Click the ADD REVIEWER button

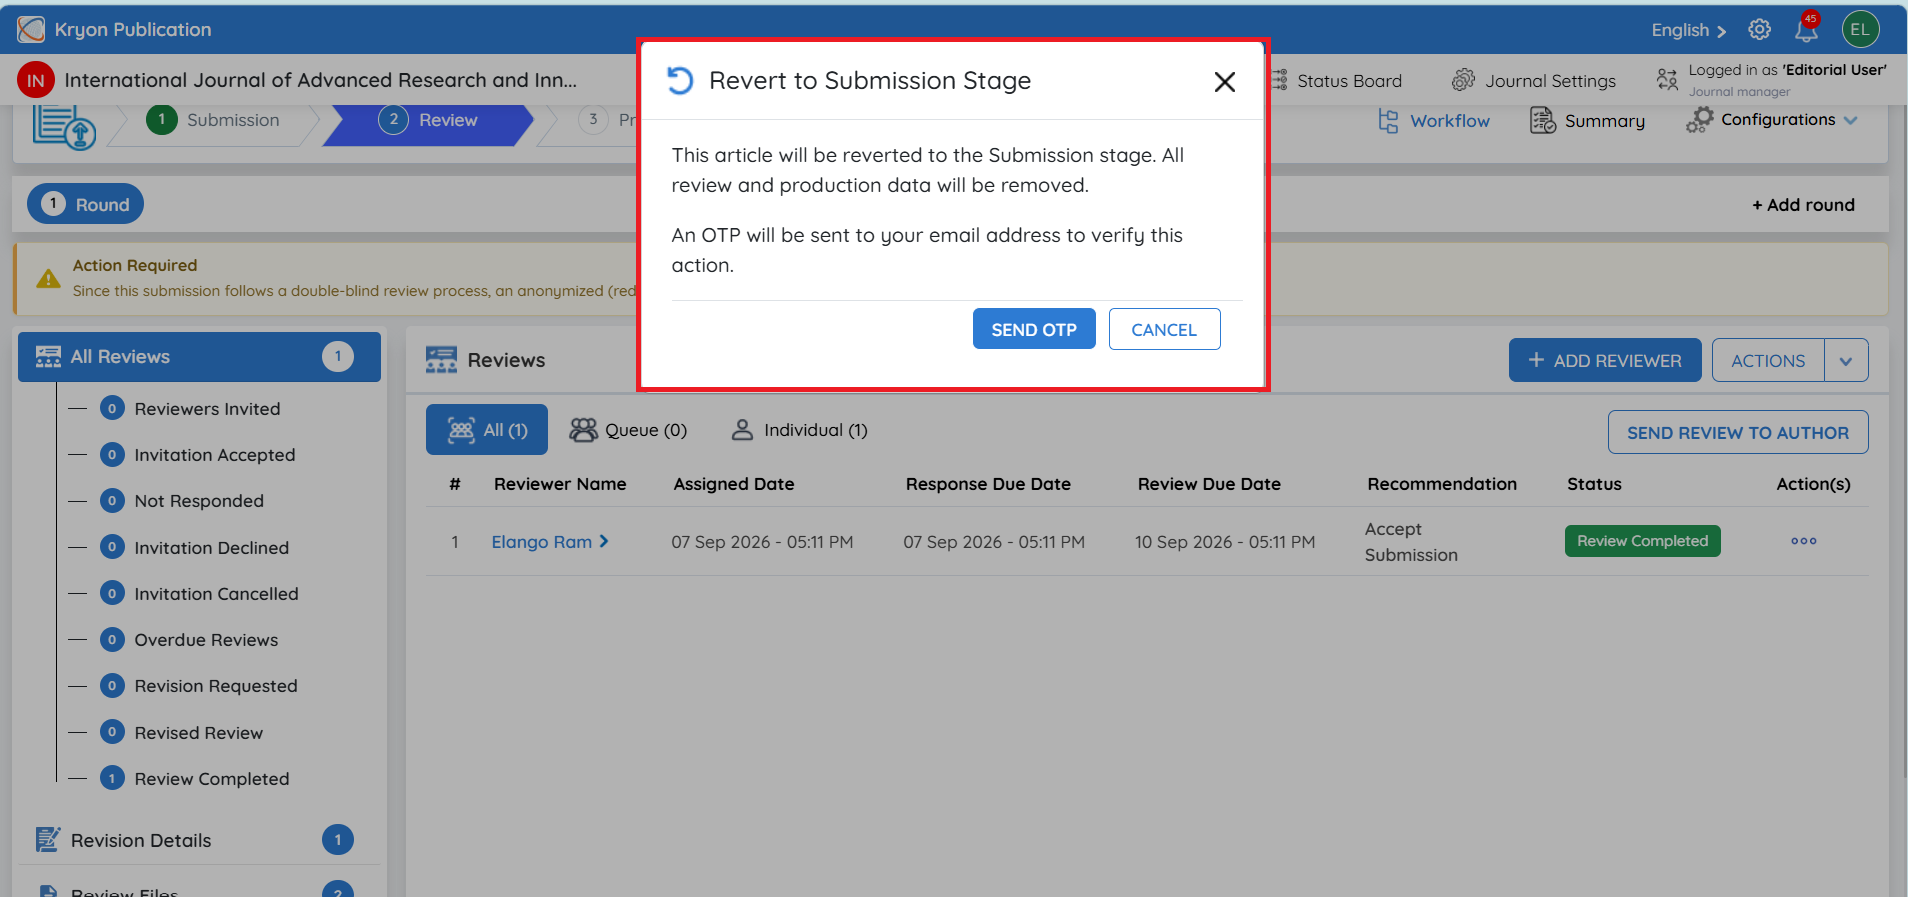[1605, 361]
